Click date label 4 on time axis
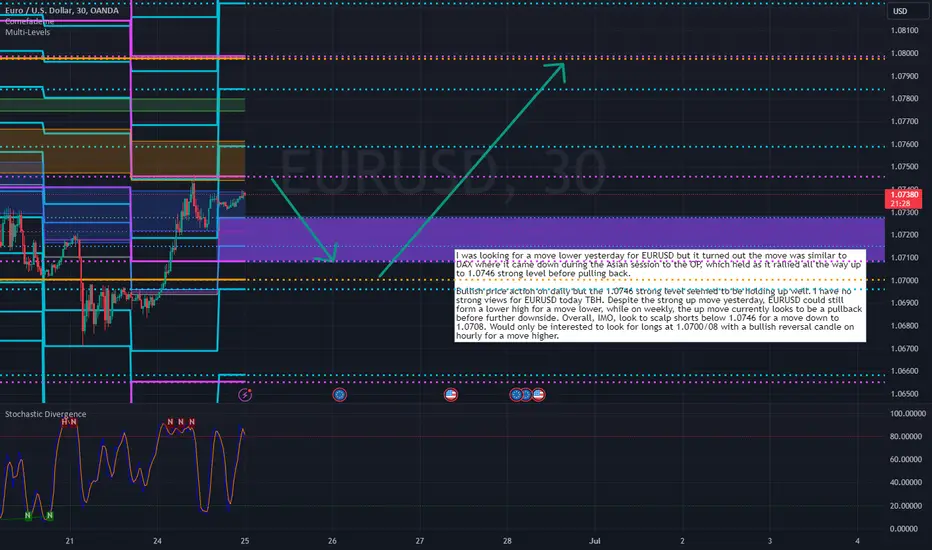Image resolution: width=932 pixels, height=550 pixels. pyautogui.click(x=857, y=541)
